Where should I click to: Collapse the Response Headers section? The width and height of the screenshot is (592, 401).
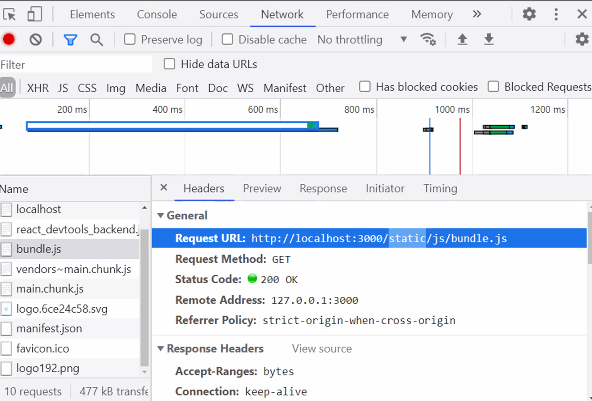pyautogui.click(x=160, y=349)
